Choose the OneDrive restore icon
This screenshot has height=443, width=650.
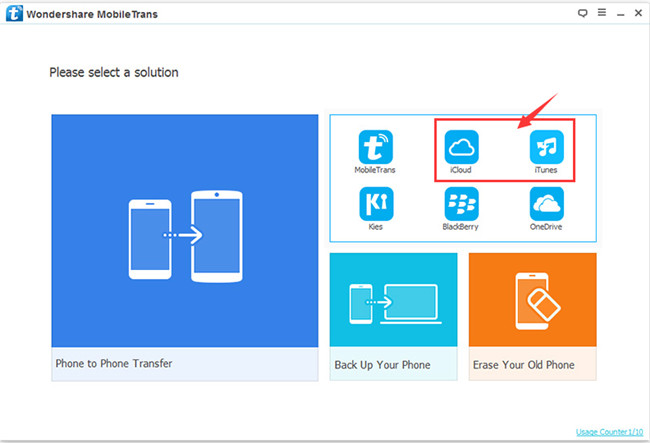[546, 204]
